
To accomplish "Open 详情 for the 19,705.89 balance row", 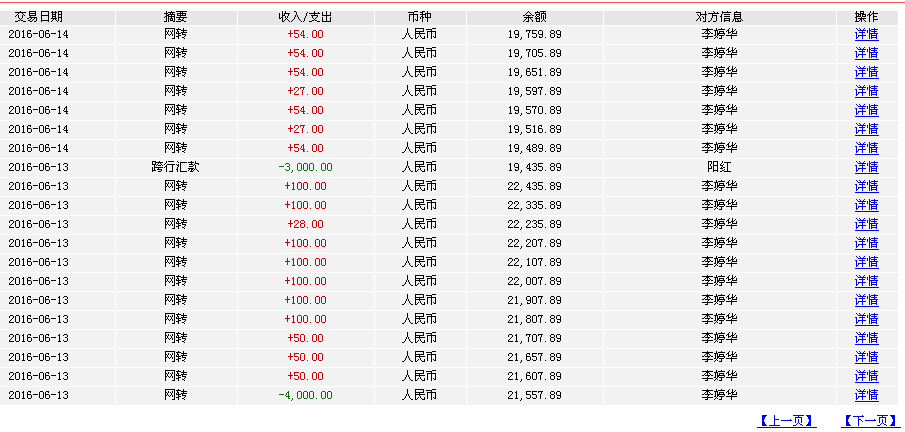I will pyautogui.click(x=866, y=53).
